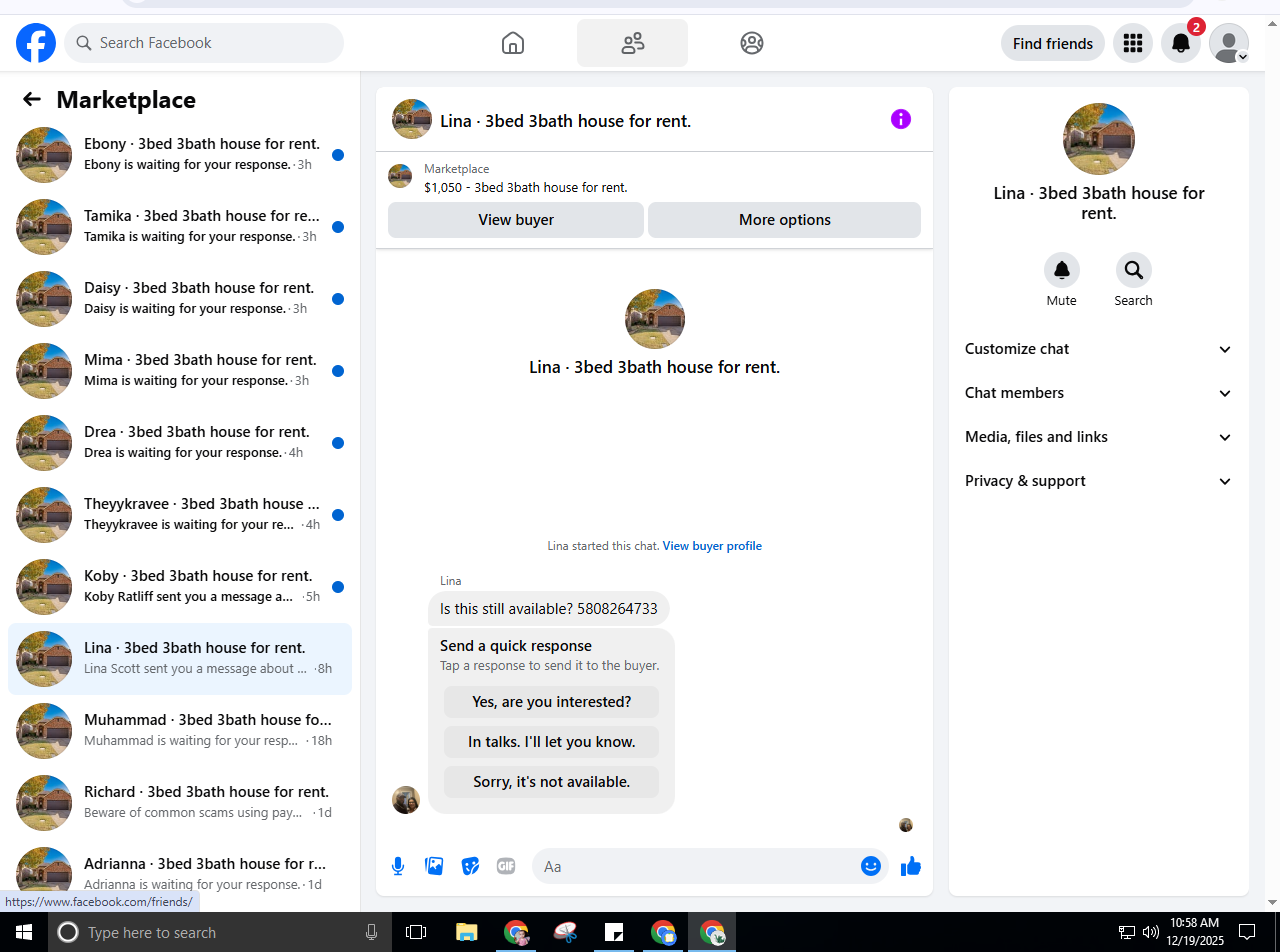Click message 'Is this still available? 5808264733'
The height and width of the screenshot is (952, 1280).
[x=549, y=609]
